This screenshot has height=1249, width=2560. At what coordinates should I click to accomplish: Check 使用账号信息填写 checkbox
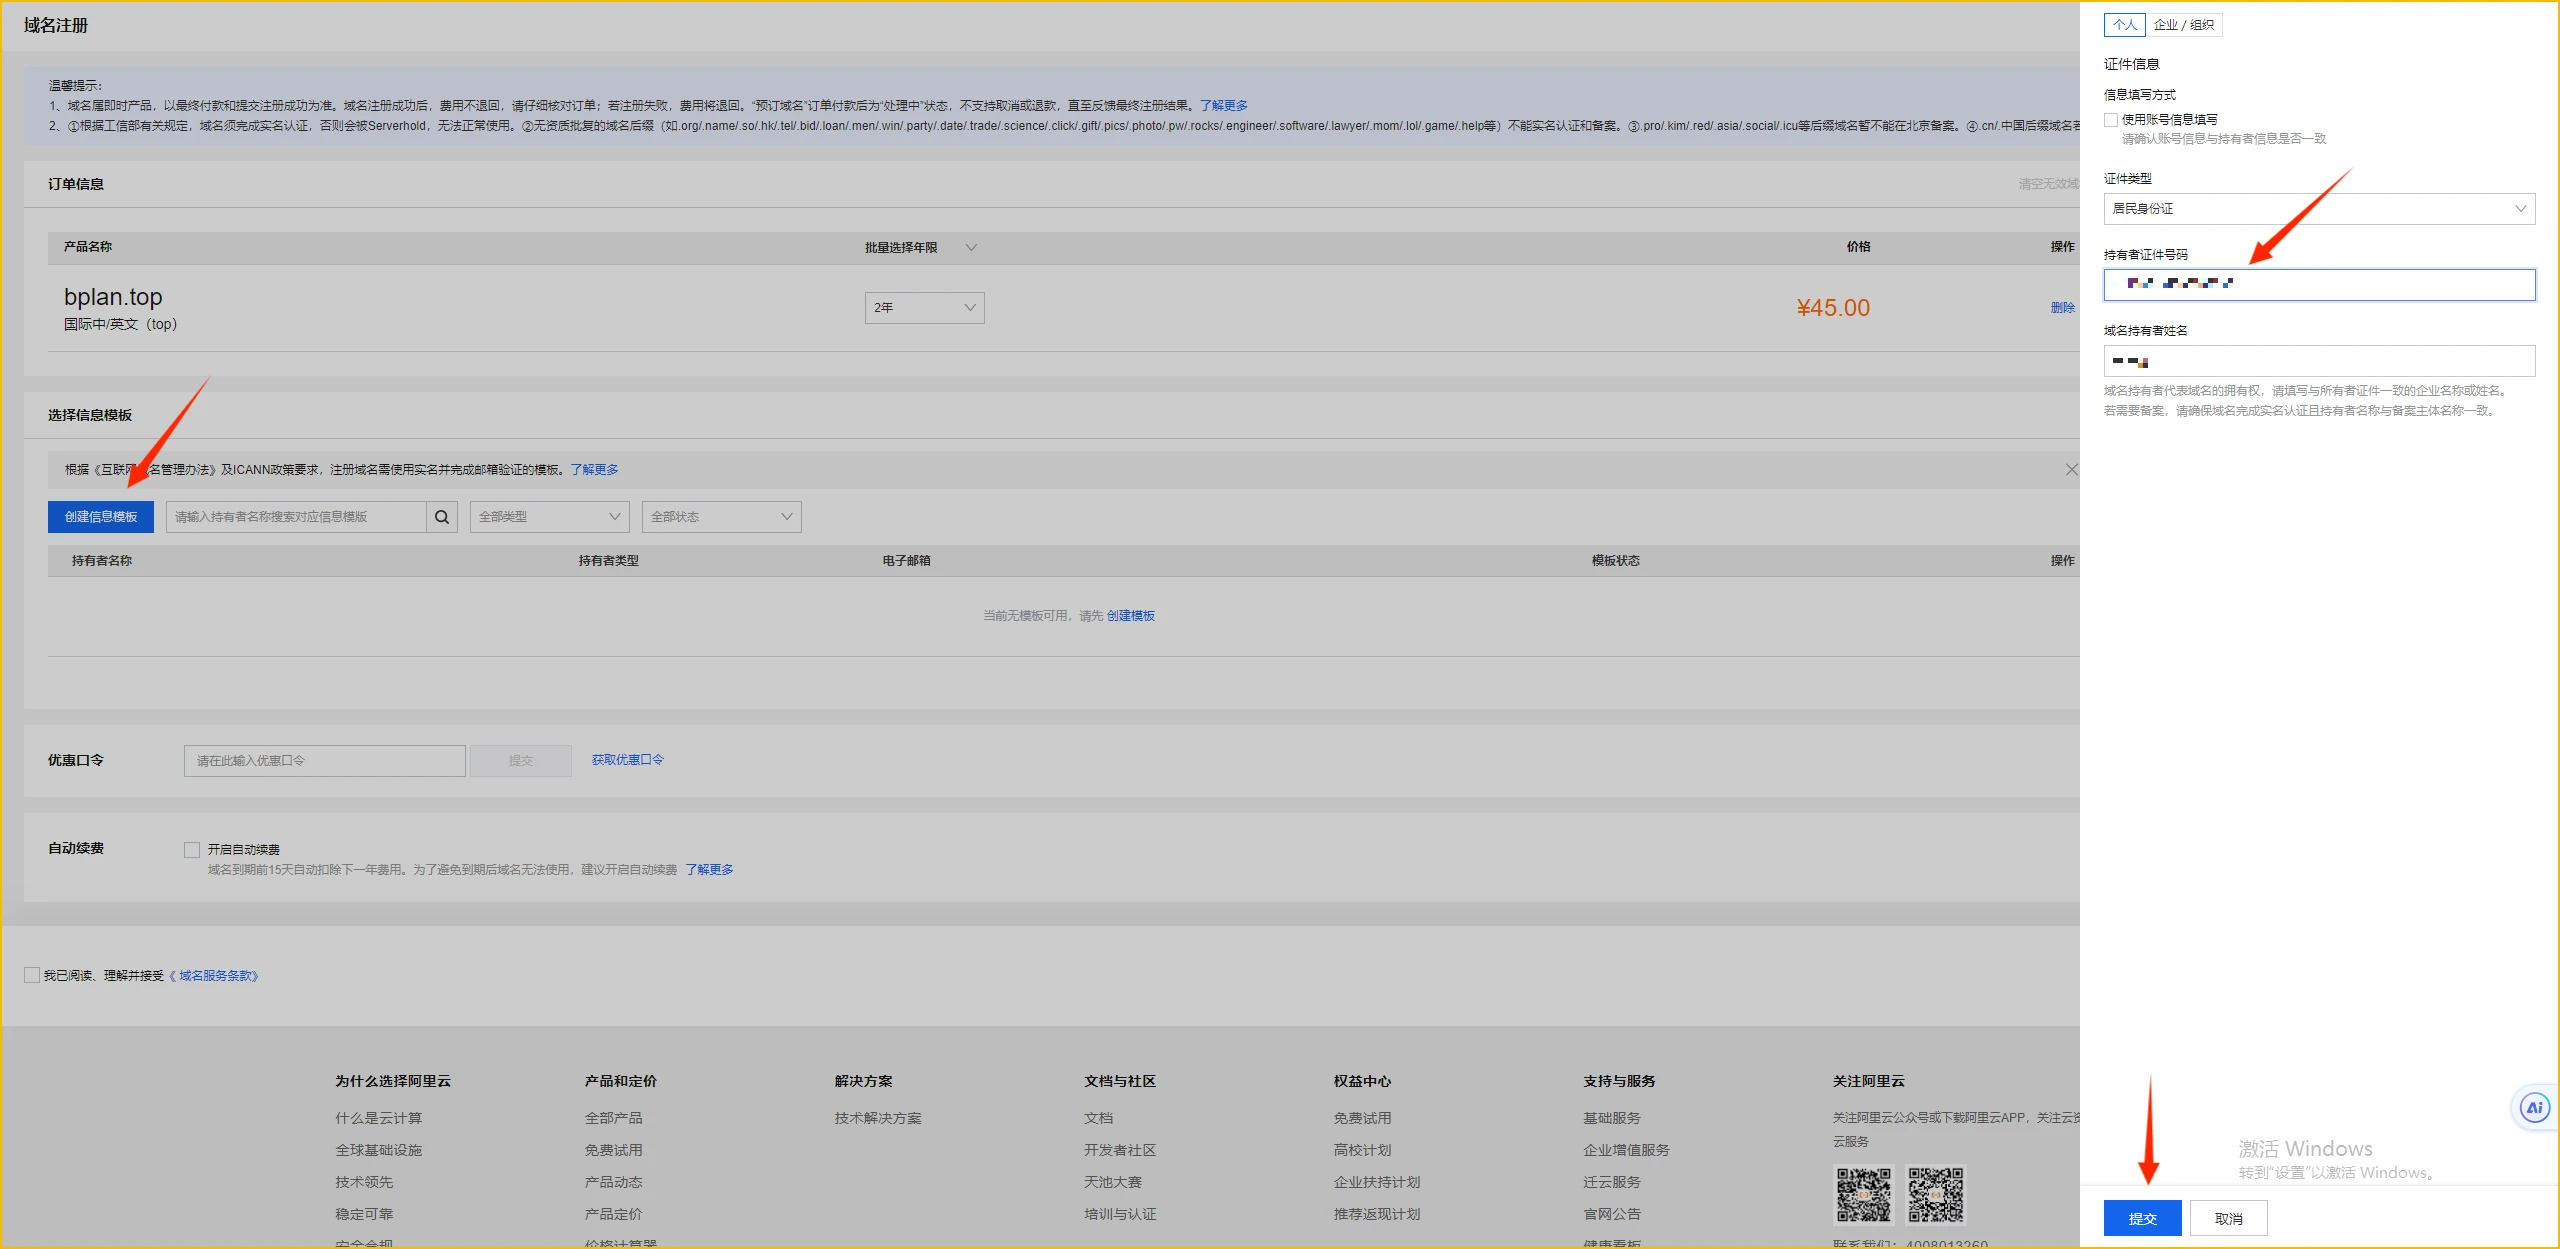click(2111, 120)
